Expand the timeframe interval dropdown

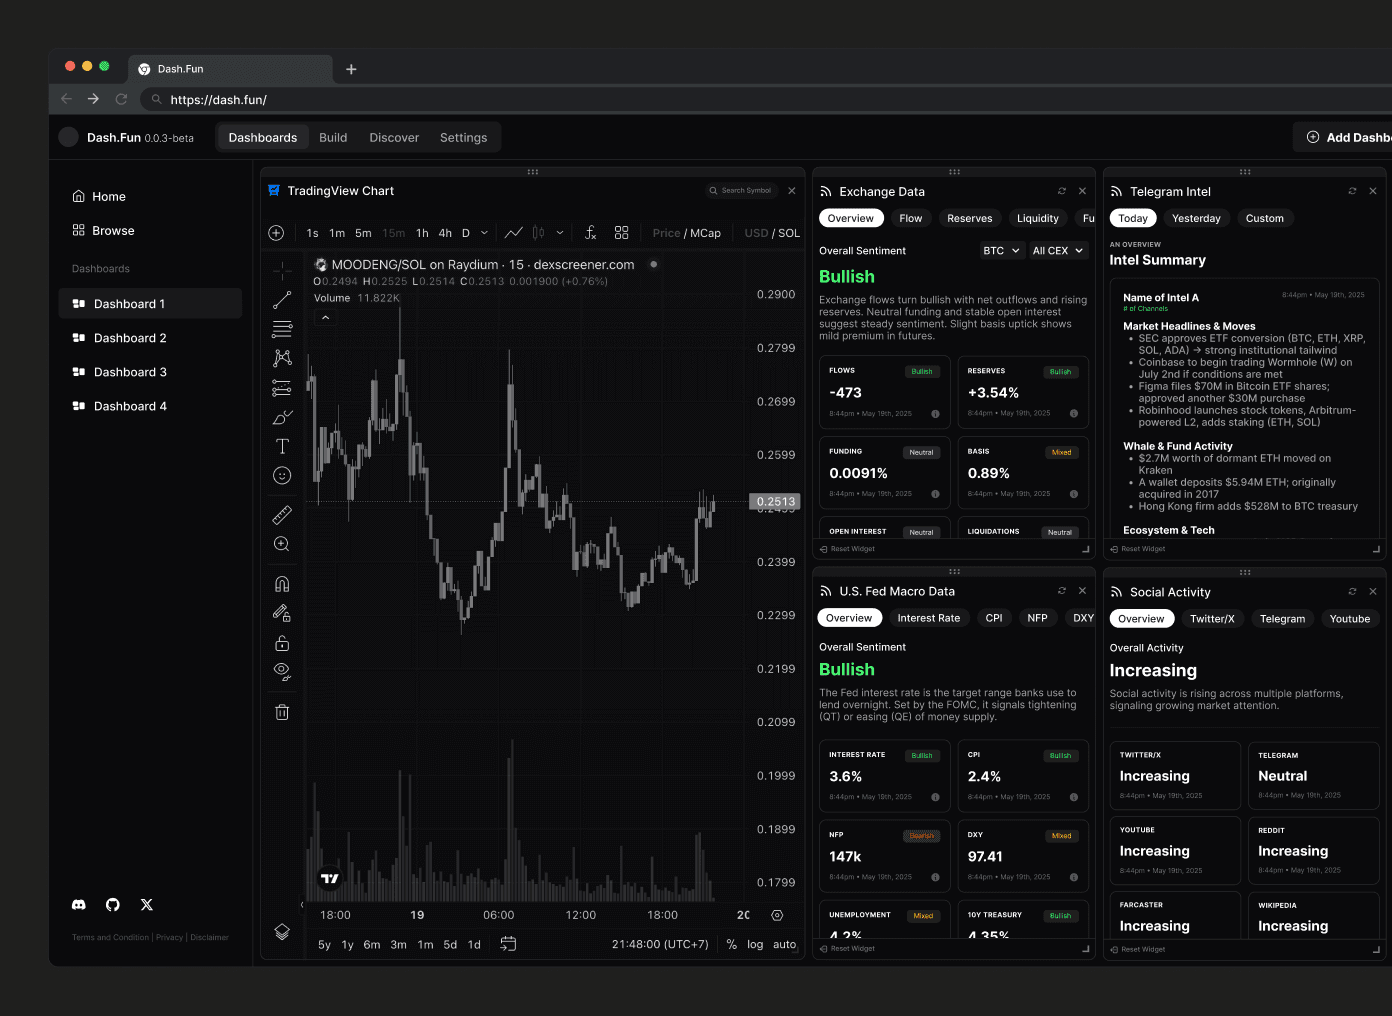485,233
